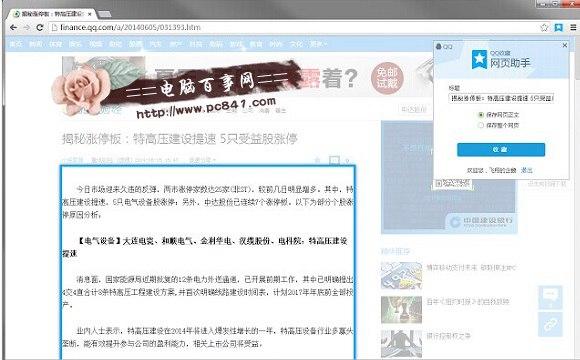580x360 pixels.
Task: Open the first recommended article title link
Action: pyautogui.click(x=471, y=268)
